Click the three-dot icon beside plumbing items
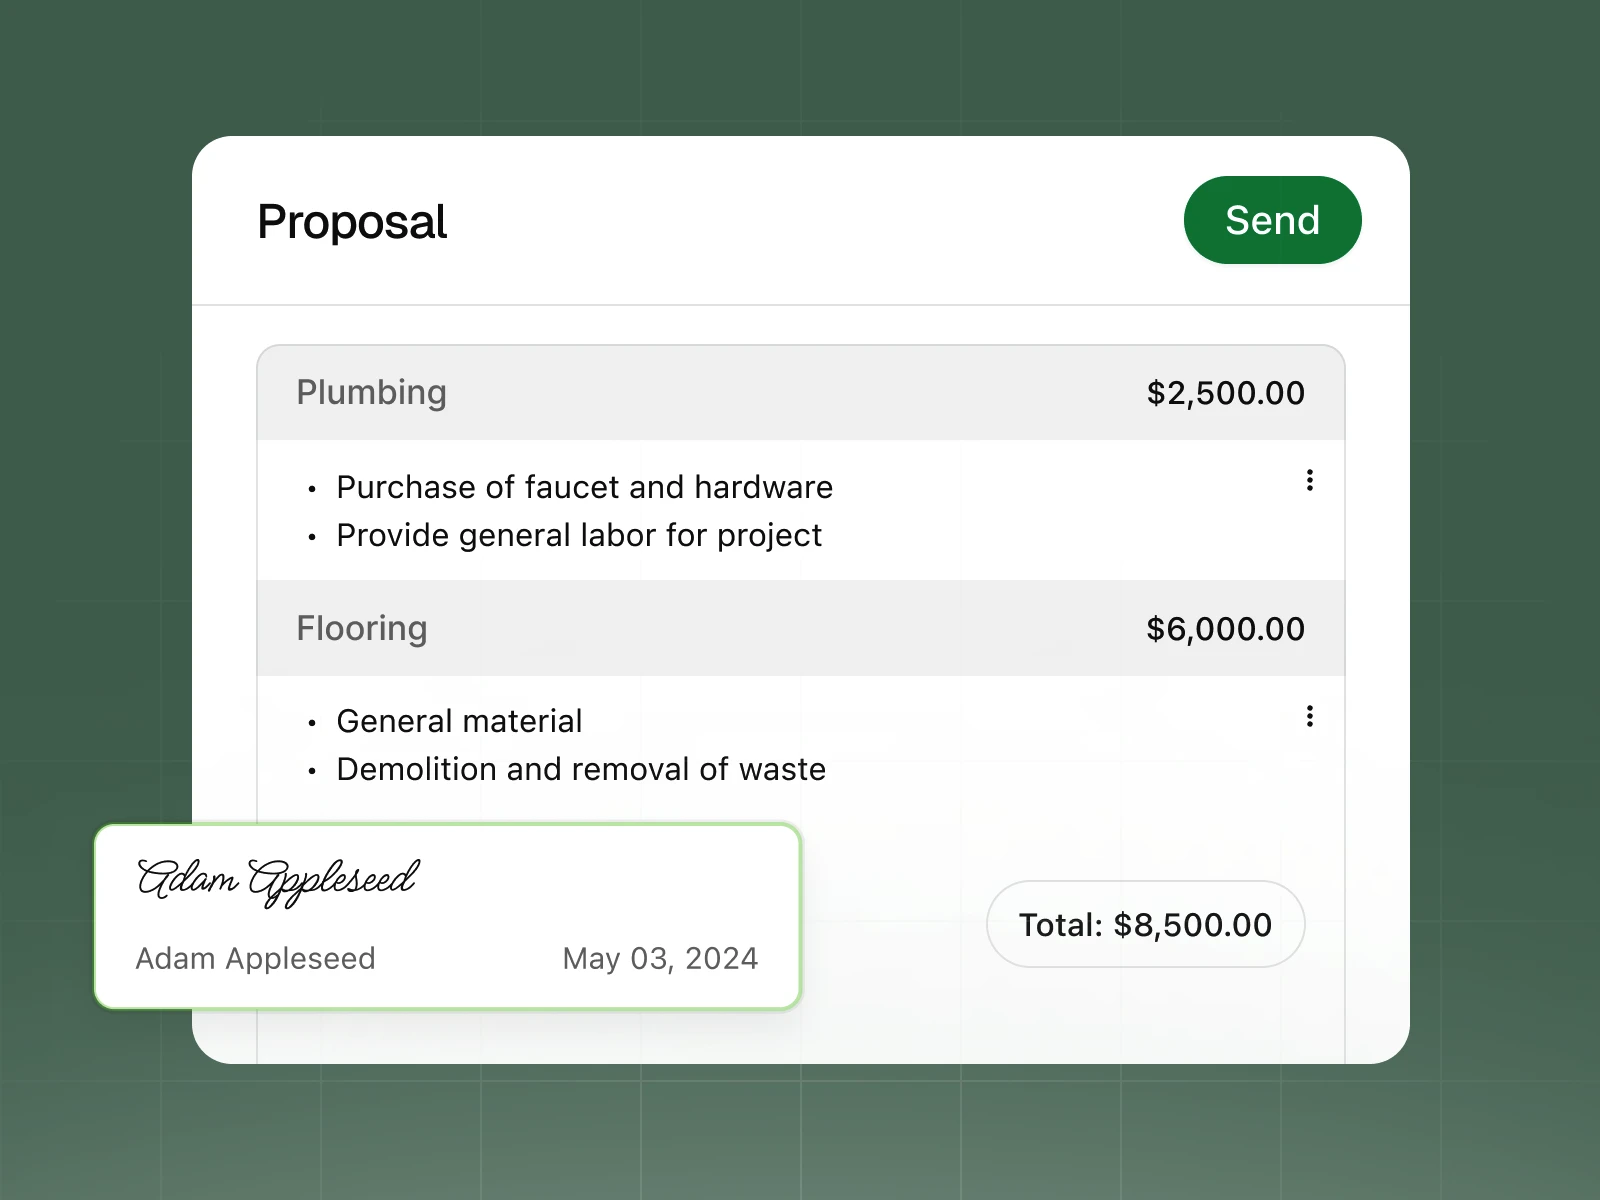The height and width of the screenshot is (1200, 1600). click(1310, 481)
